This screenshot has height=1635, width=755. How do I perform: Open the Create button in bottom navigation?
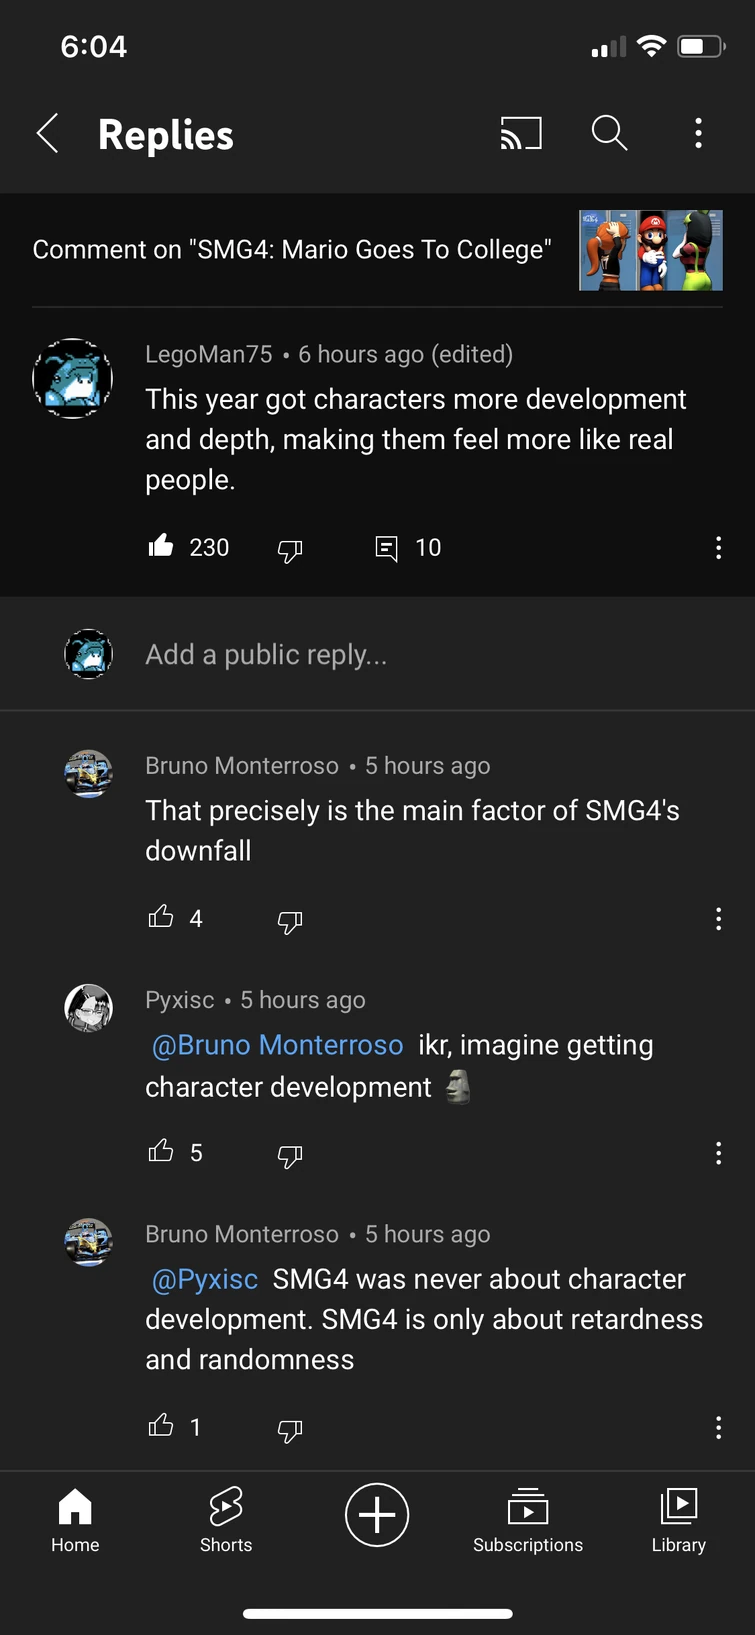377,1514
